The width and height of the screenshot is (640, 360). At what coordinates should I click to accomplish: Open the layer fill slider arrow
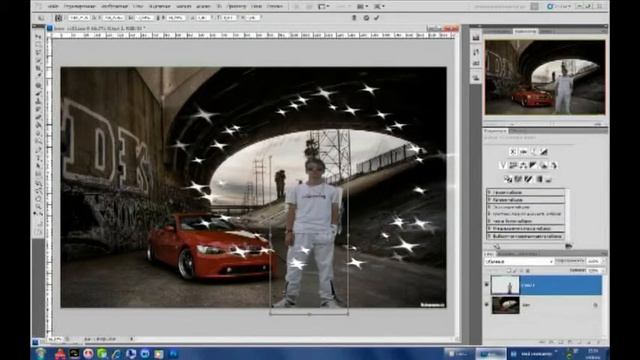[603, 271]
